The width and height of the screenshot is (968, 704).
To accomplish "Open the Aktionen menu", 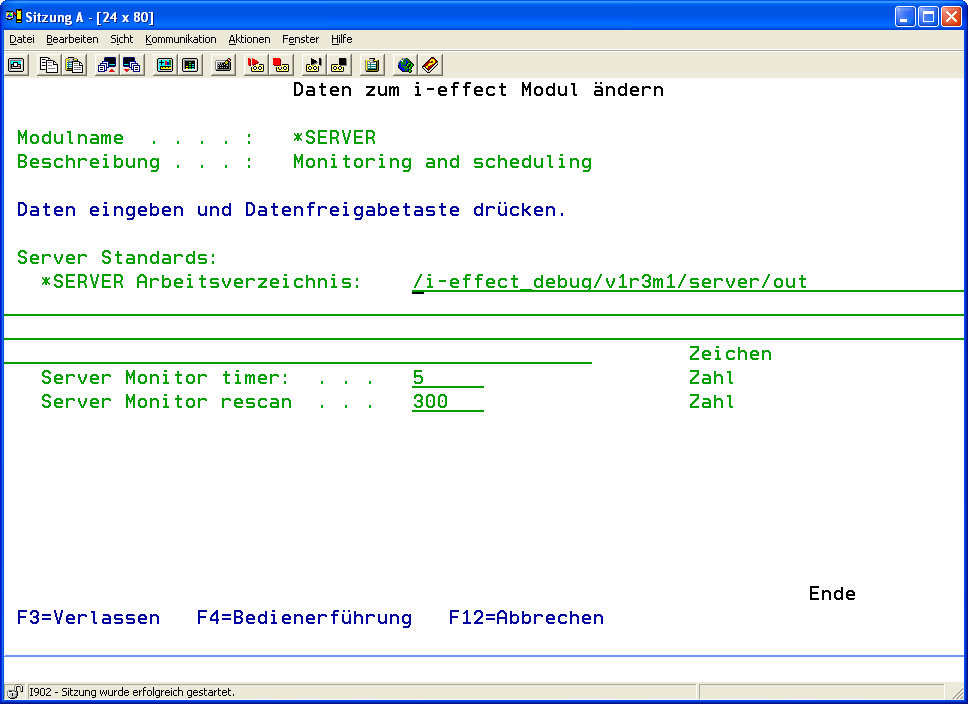I will click(x=249, y=39).
